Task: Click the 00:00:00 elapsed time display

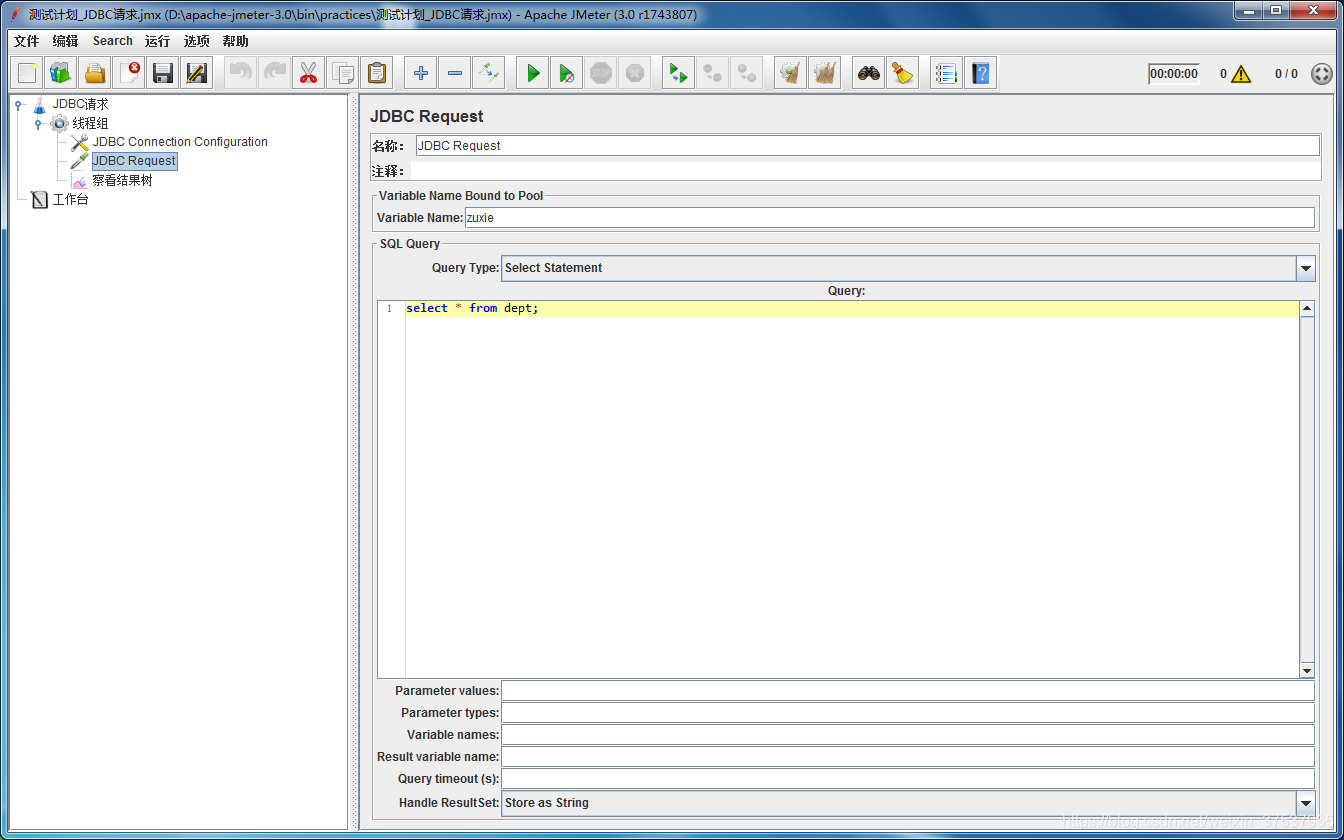Action: click(x=1174, y=74)
